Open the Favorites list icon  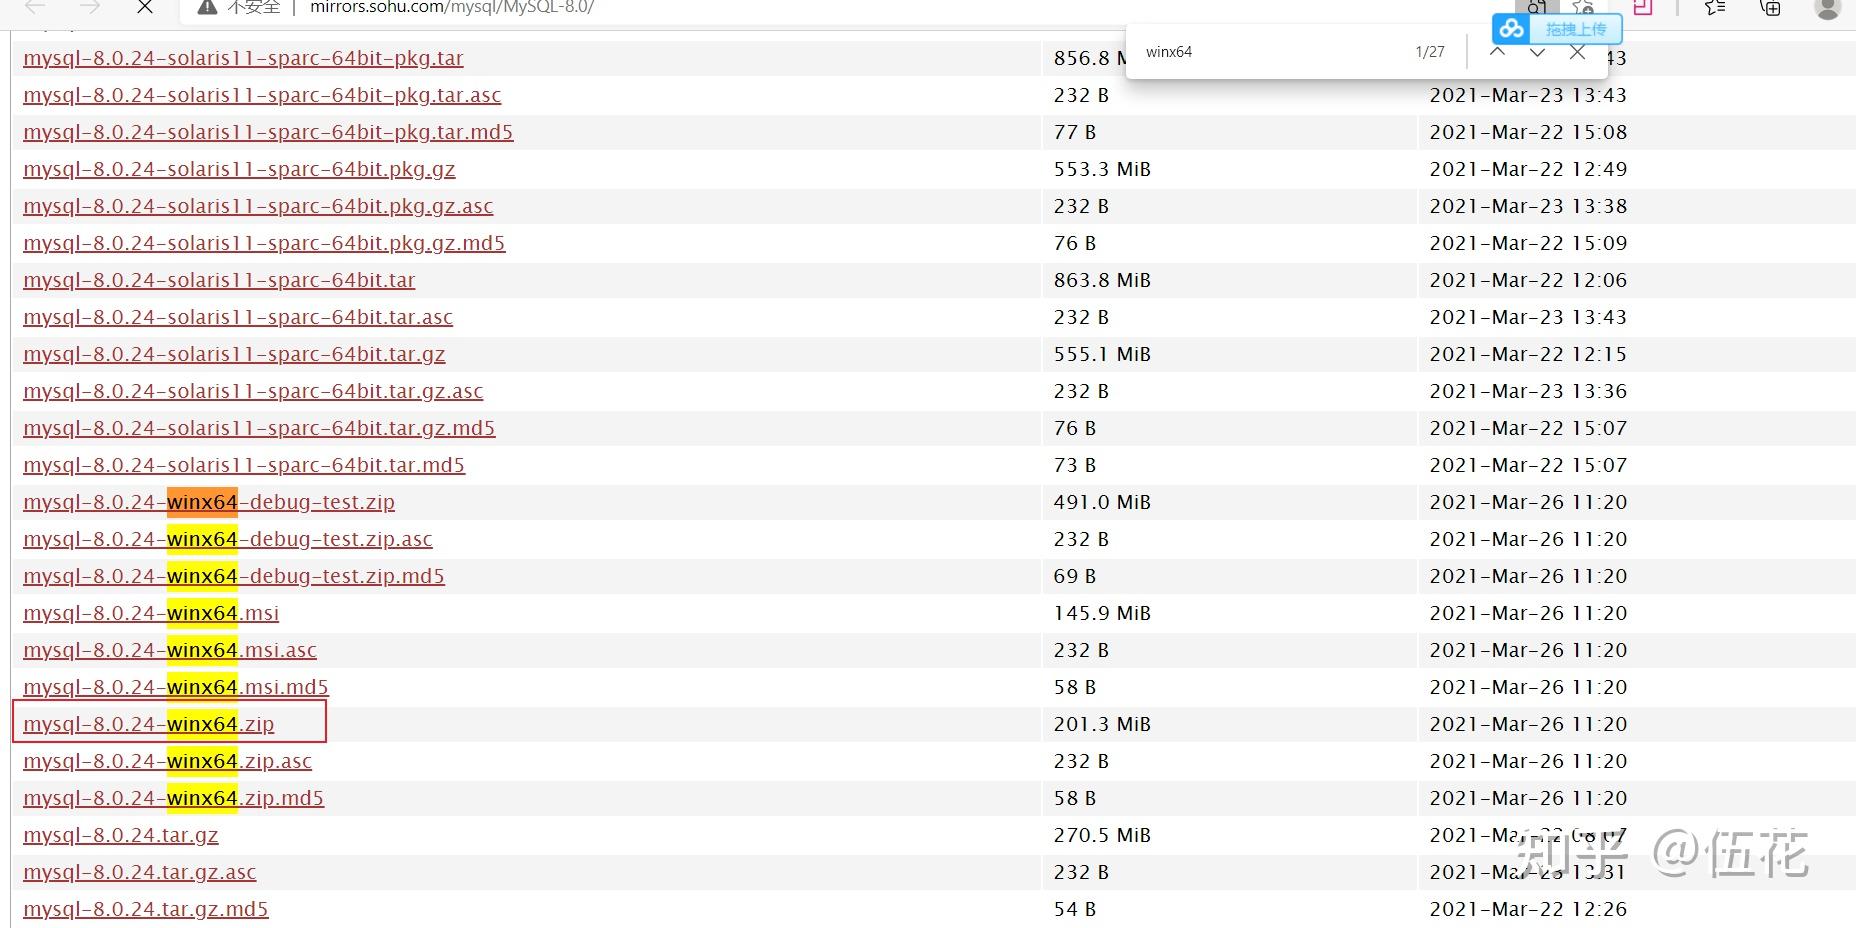coord(1714,8)
